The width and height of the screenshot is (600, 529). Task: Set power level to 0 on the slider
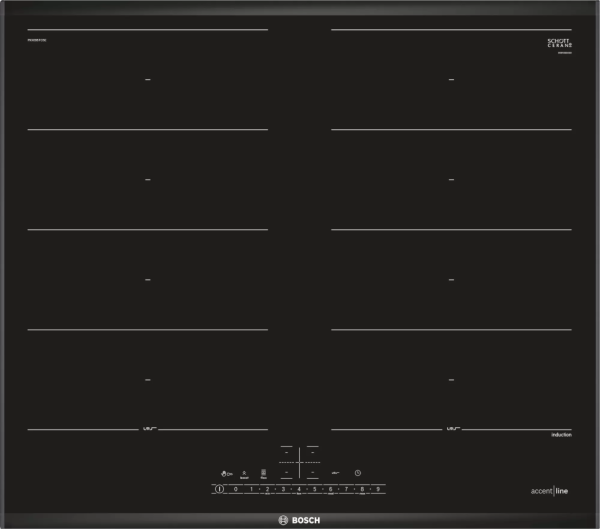236,489
